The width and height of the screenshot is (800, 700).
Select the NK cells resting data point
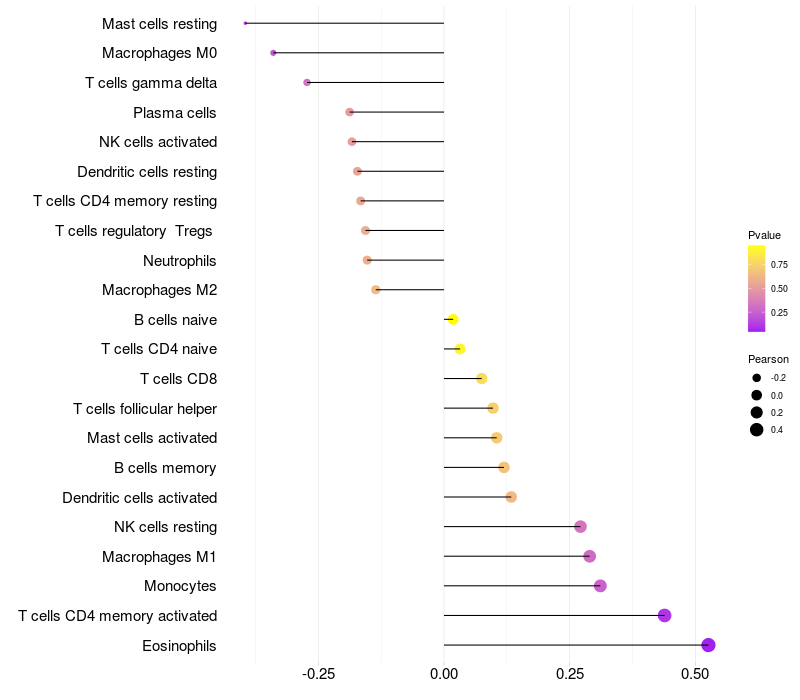(580, 527)
